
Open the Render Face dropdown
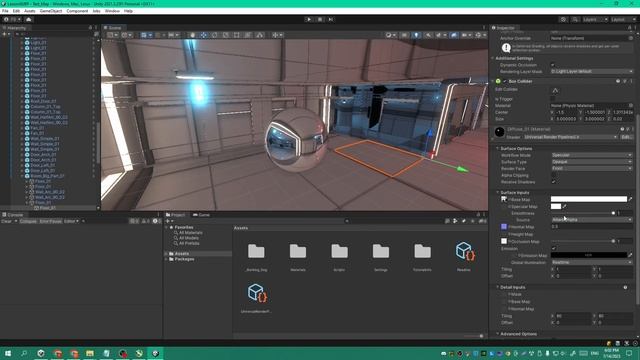pos(591,168)
